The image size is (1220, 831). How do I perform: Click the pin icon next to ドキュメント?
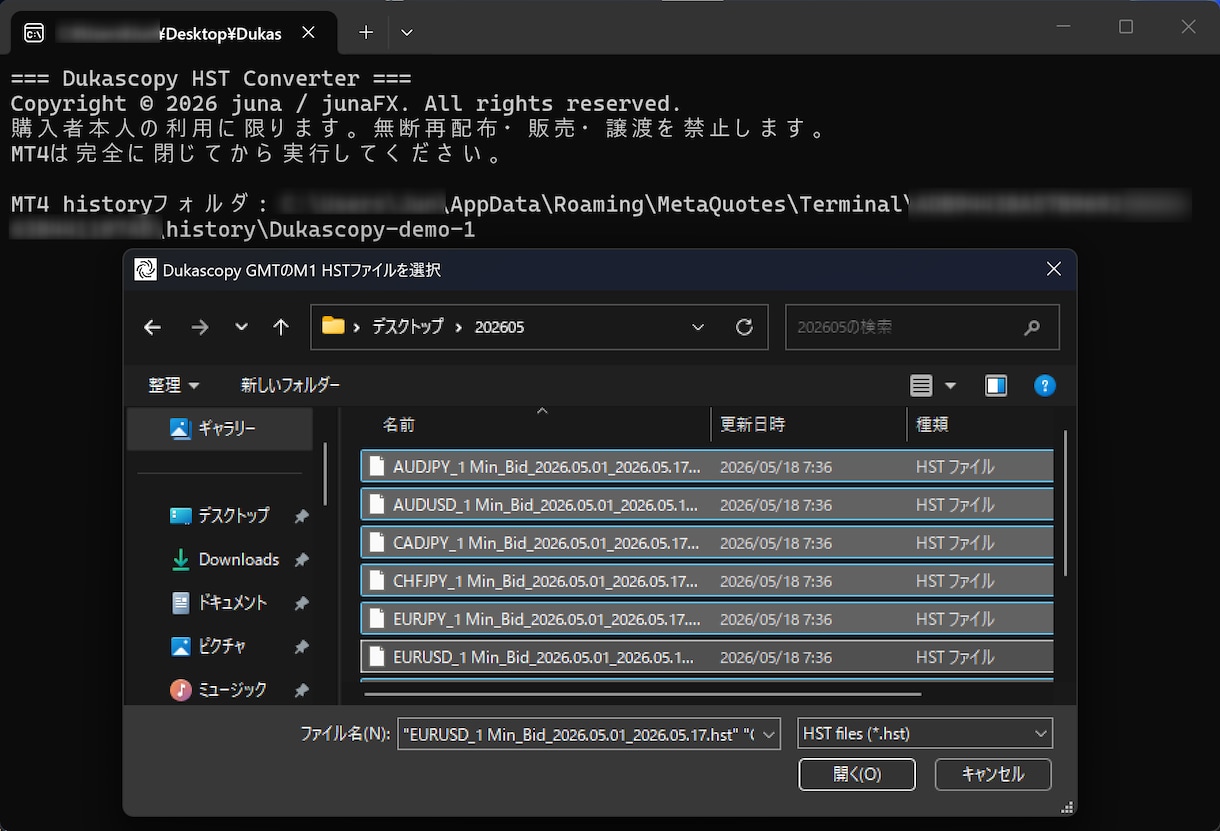coord(301,604)
